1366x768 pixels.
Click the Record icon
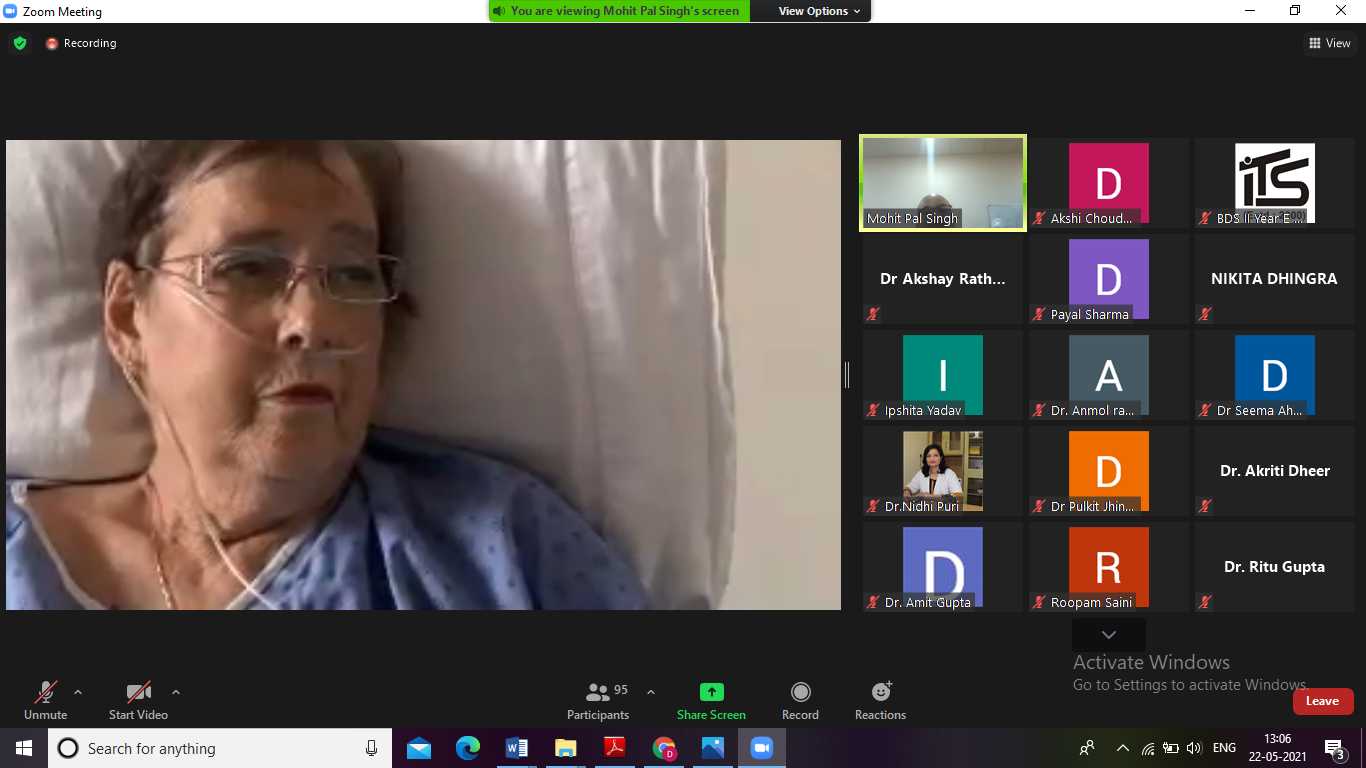click(x=800, y=692)
